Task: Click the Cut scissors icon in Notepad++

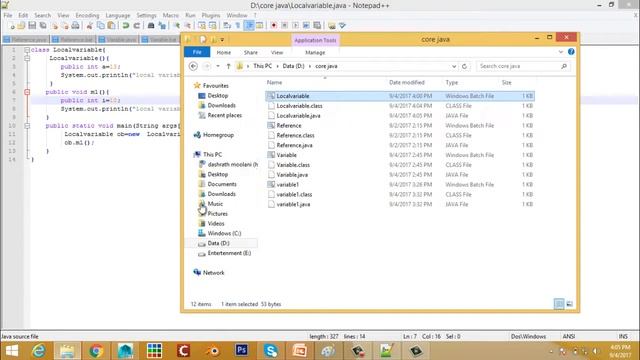Action: click(x=89, y=26)
